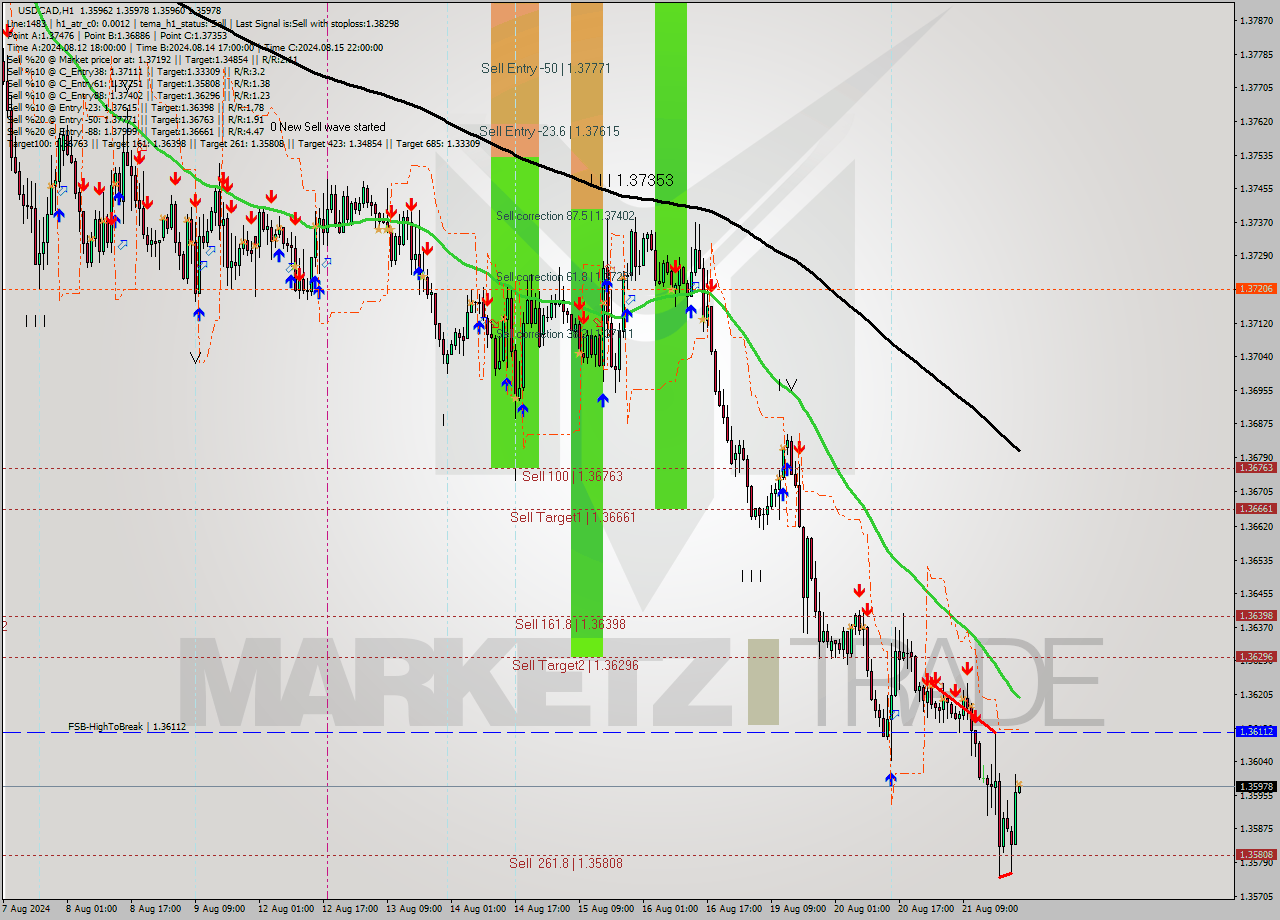Click the '19 Aug 09:00' time axis label
The image size is (1280, 920).
coord(796,909)
